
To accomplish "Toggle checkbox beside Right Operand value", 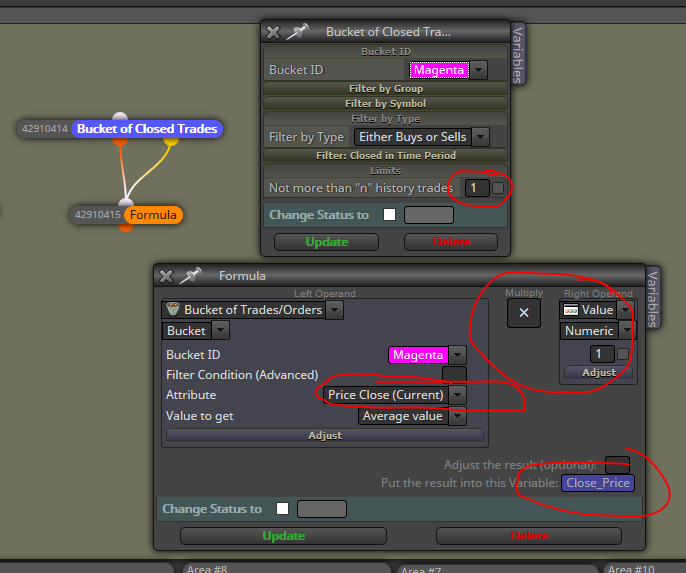I will click(x=623, y=354).
